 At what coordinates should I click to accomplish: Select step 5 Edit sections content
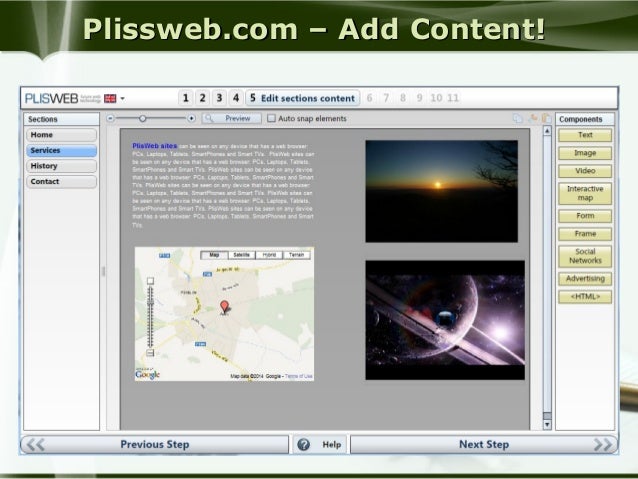pos(302,98)
